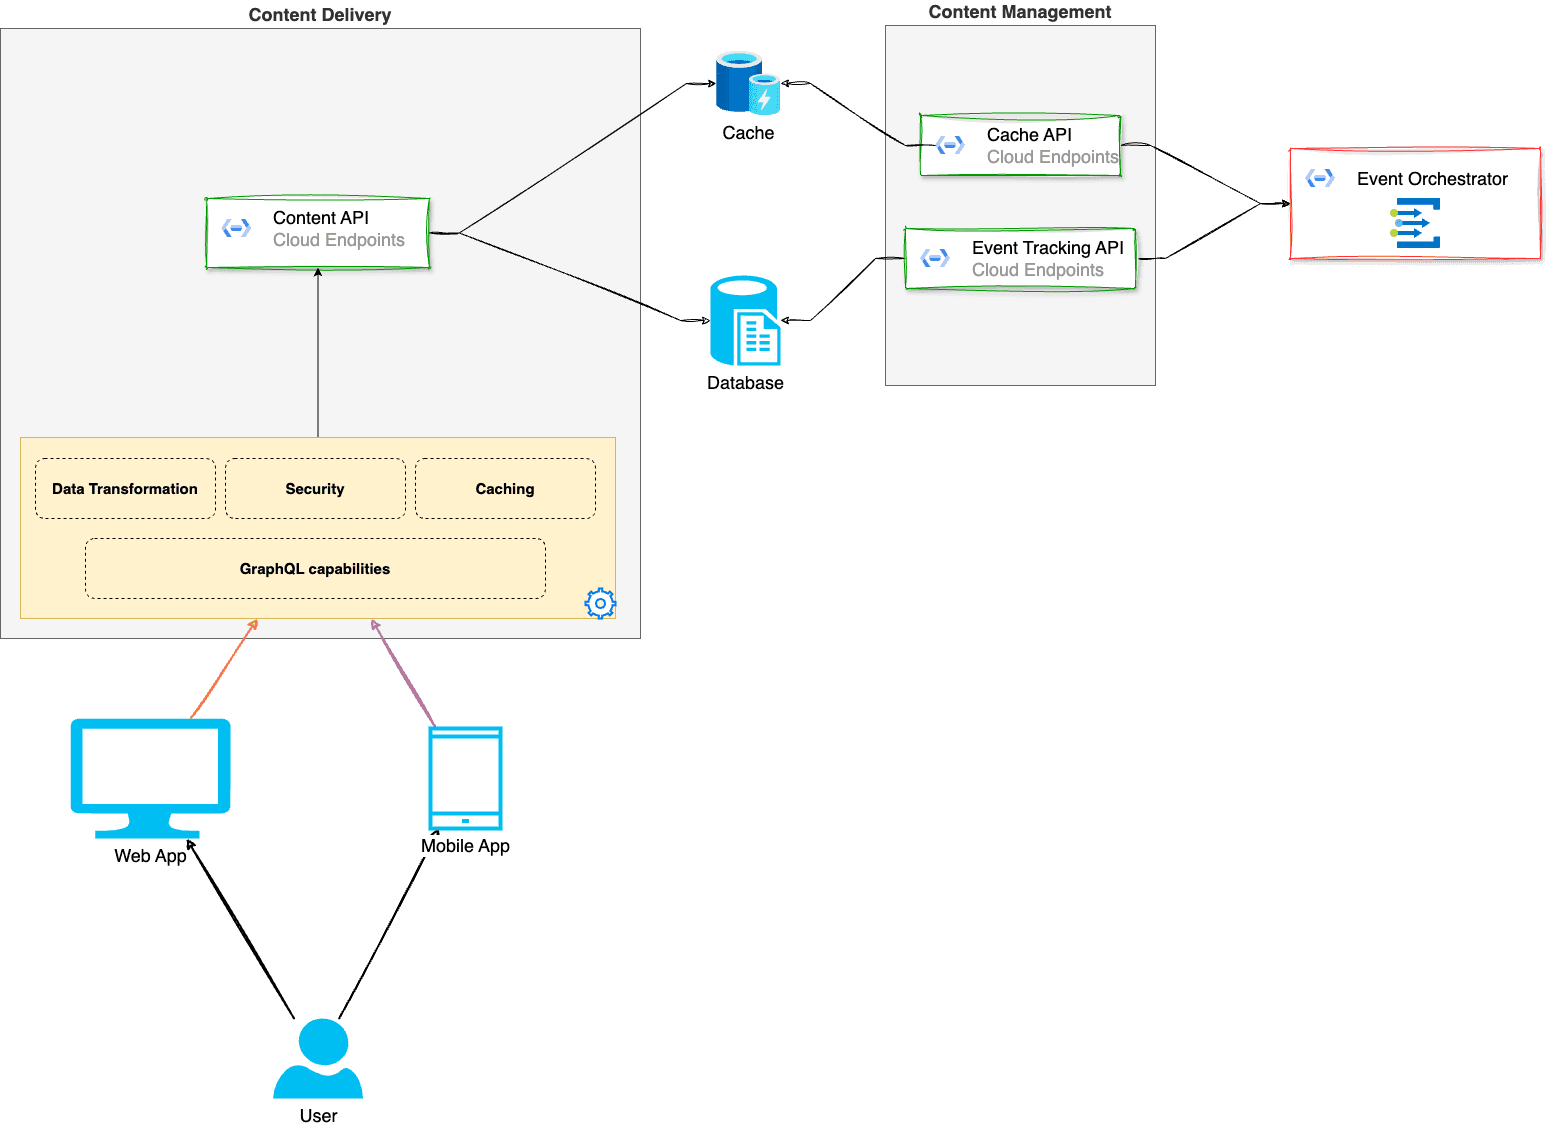
Task: Select the Data Transformation block
Action: 124,488
